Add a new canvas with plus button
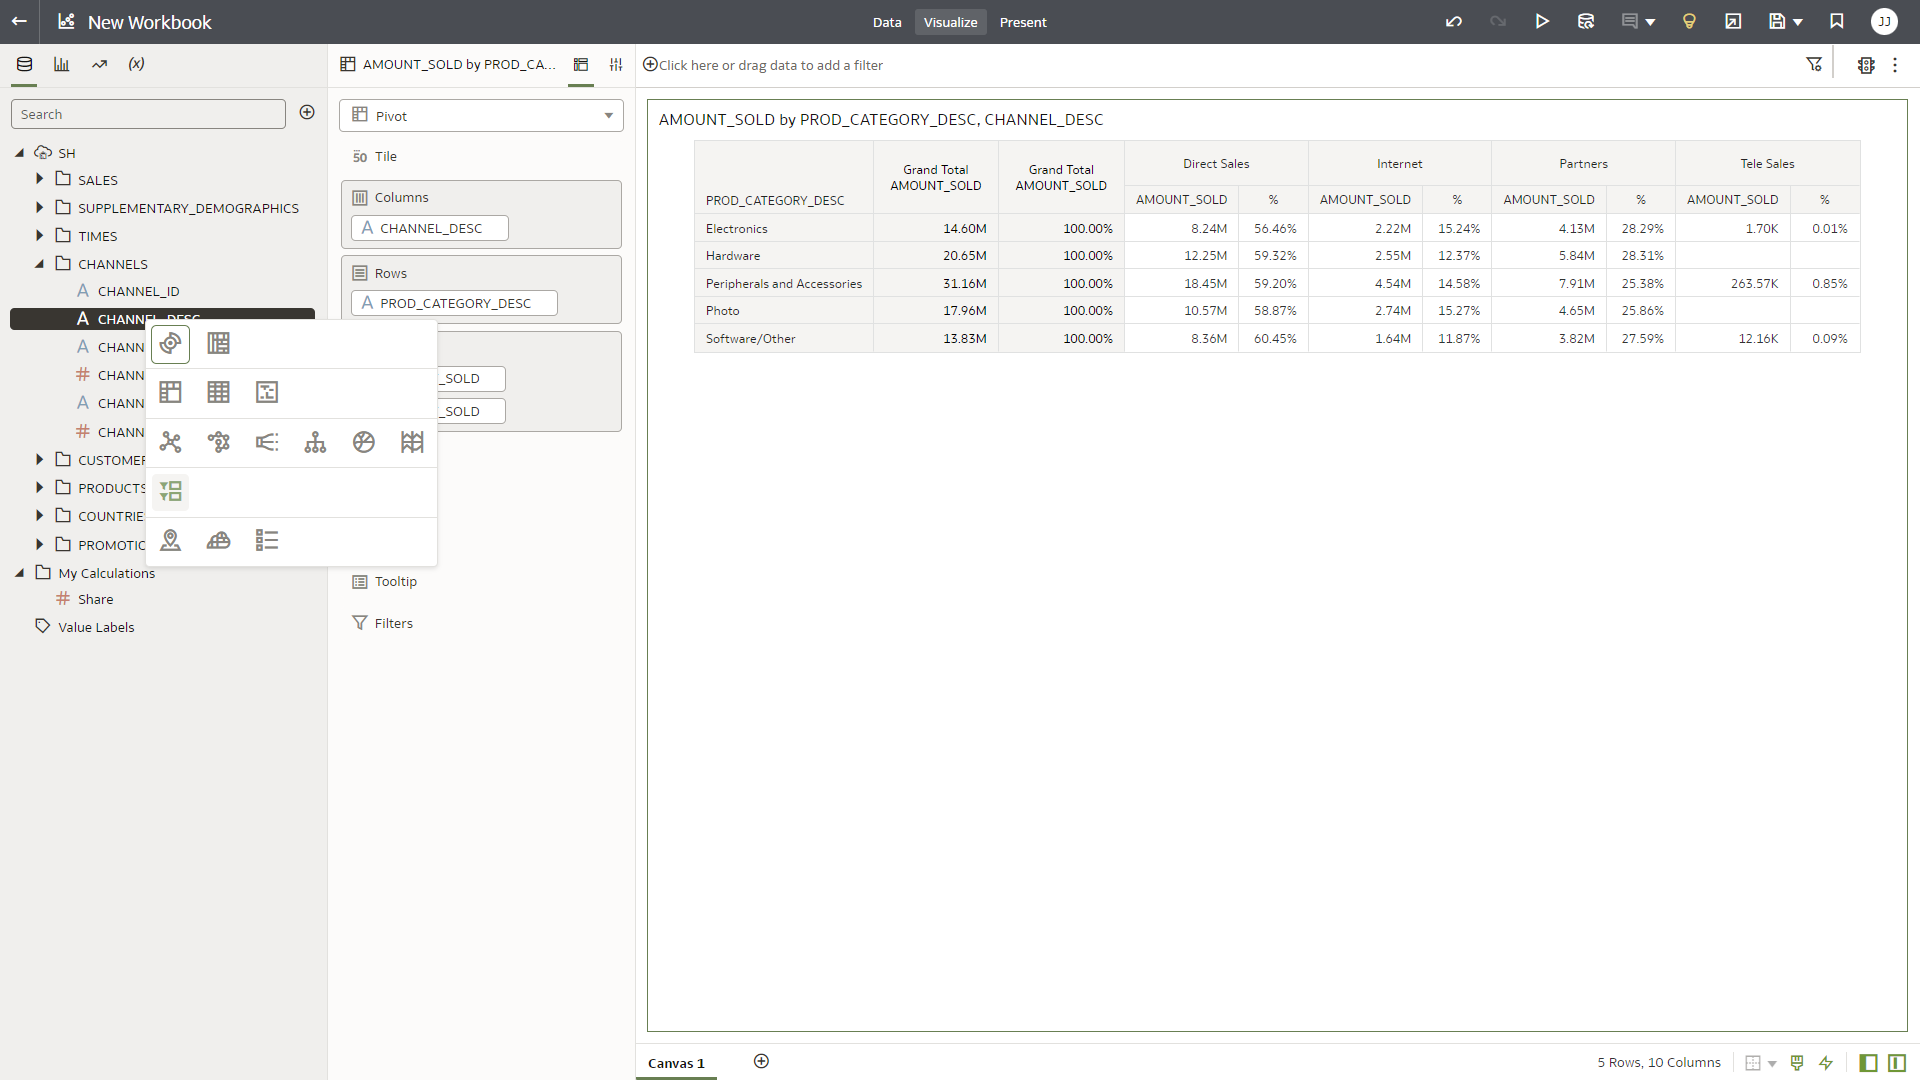The width and height of the screenshot is (1920, 1080). (x=761, y=1061)
